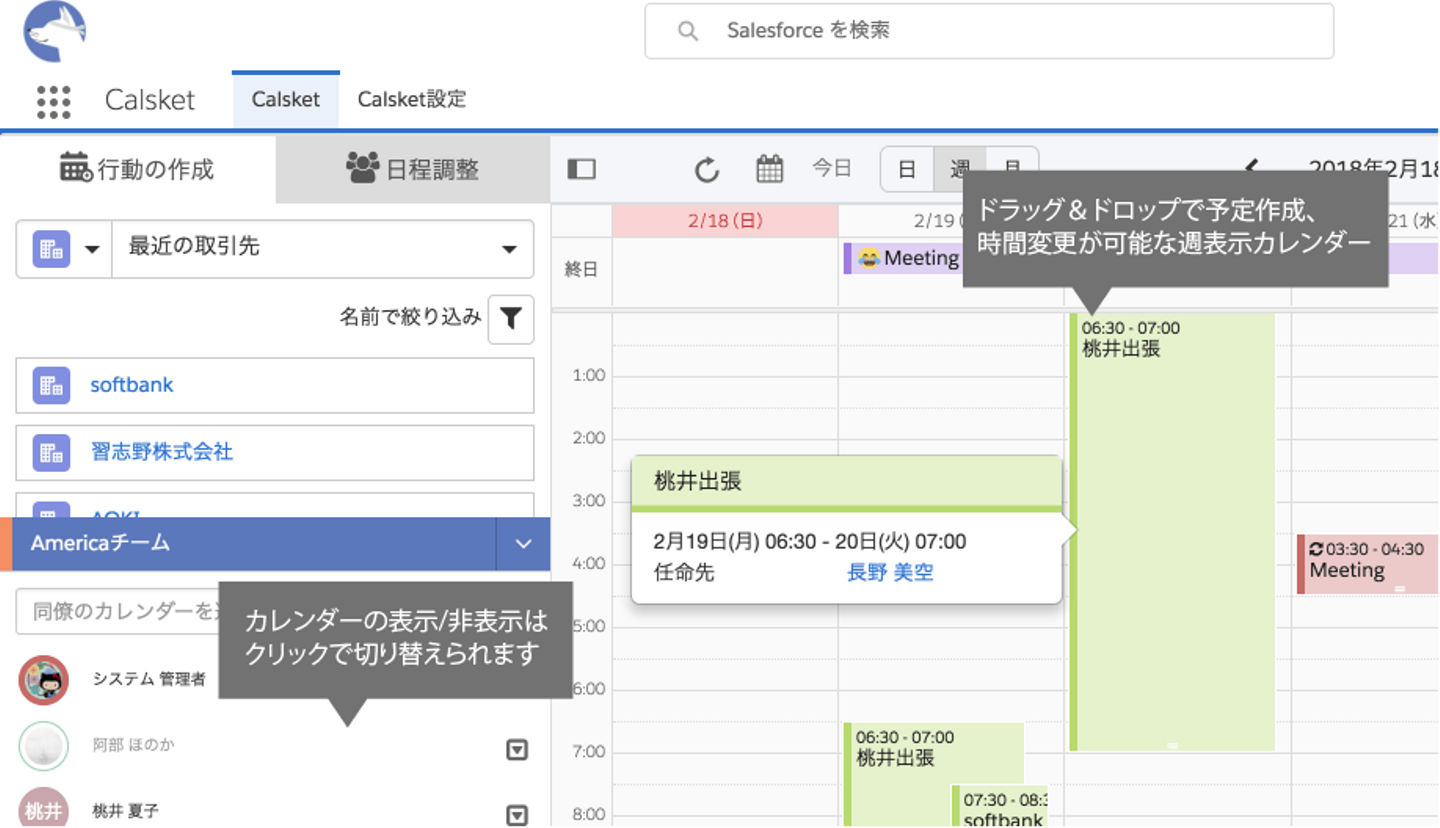Screen dimensions: 1440x828
Task: Switch to the 行動の作成 tab
Action: [138, 169]
